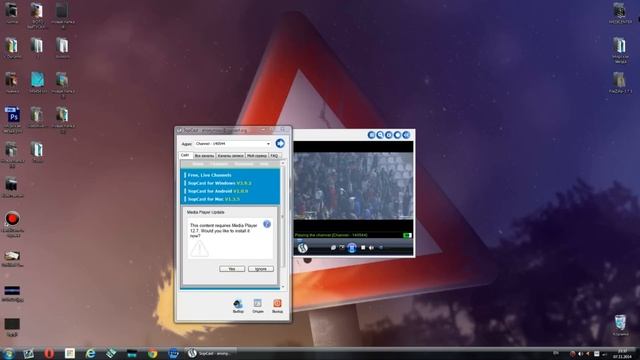Click the video area in the player window
Screen dimensions: 640x360
pyautogui.click(x=353, y=186)
